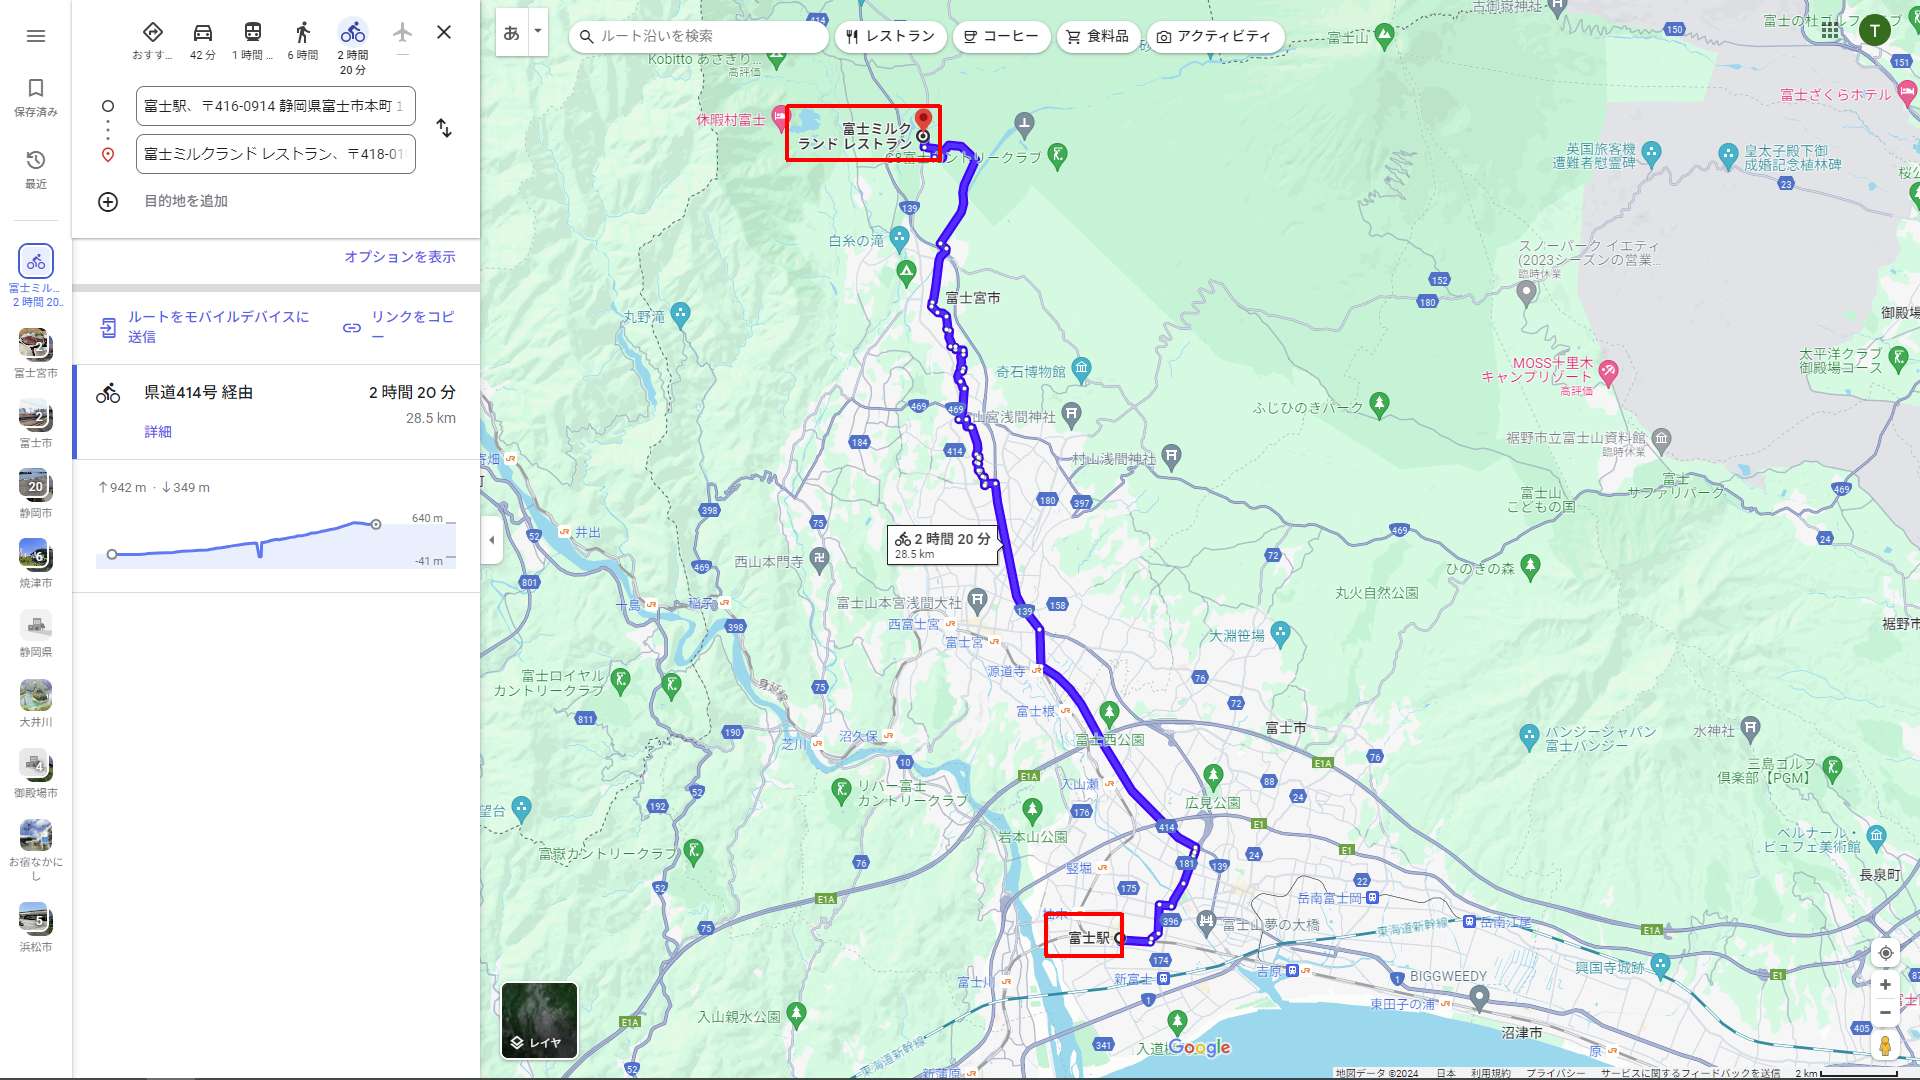Filter by コーヒー chip
The height and width of the screenshot is (1080, 1920).
[x=1001, y=36]
